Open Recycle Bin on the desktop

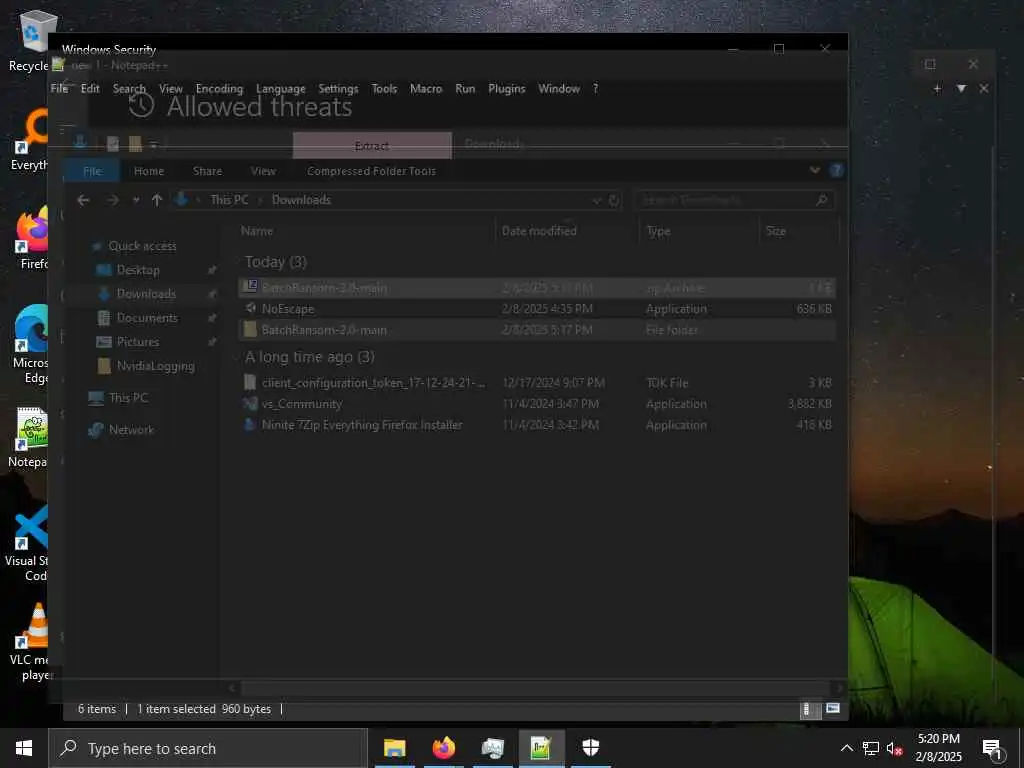click(x=29, y=40)
